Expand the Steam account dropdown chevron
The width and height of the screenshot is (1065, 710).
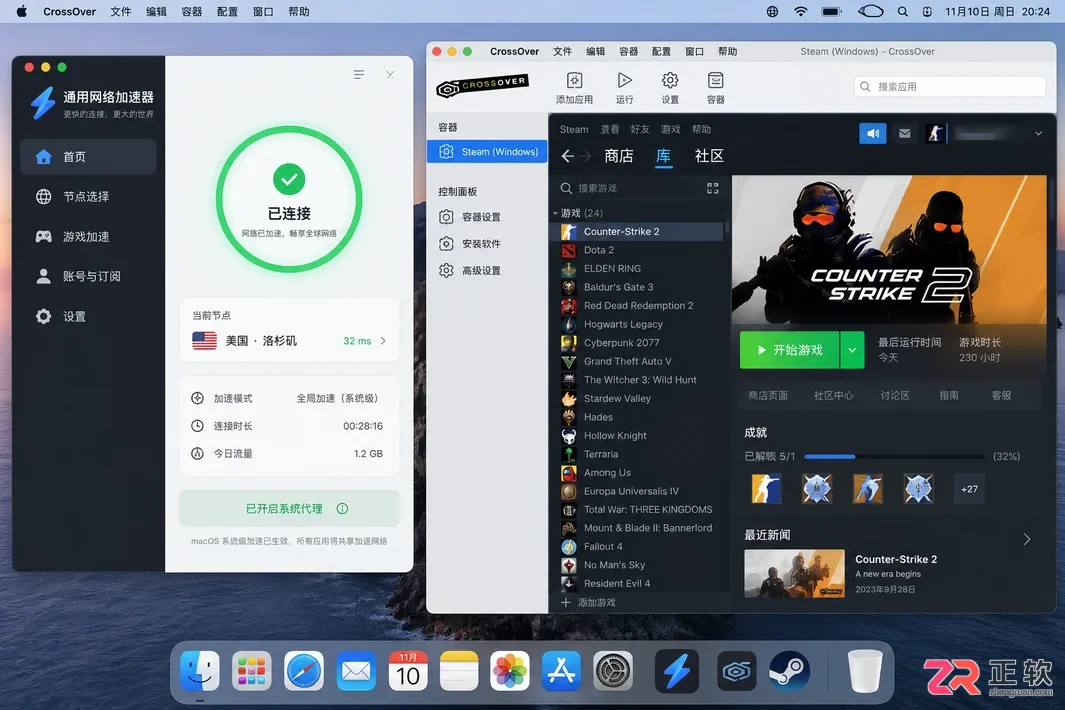click(x=1038, y=134)
